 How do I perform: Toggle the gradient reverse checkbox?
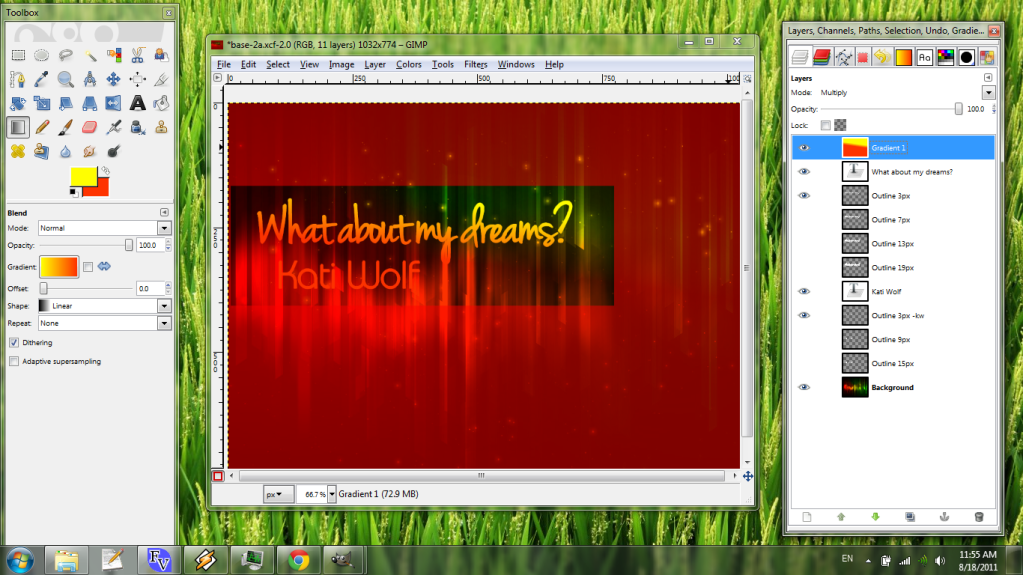coord(88,267)
